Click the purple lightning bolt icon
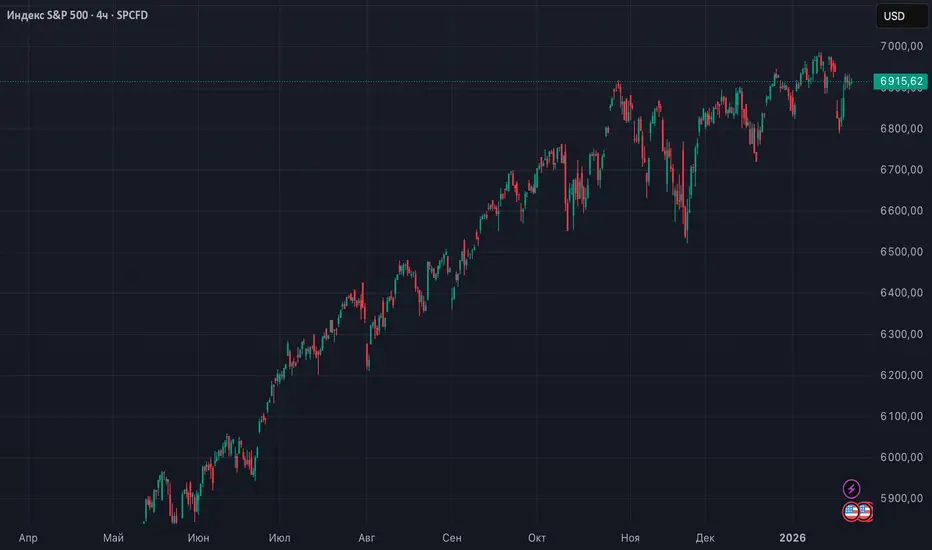 click(x=851, y=489)
